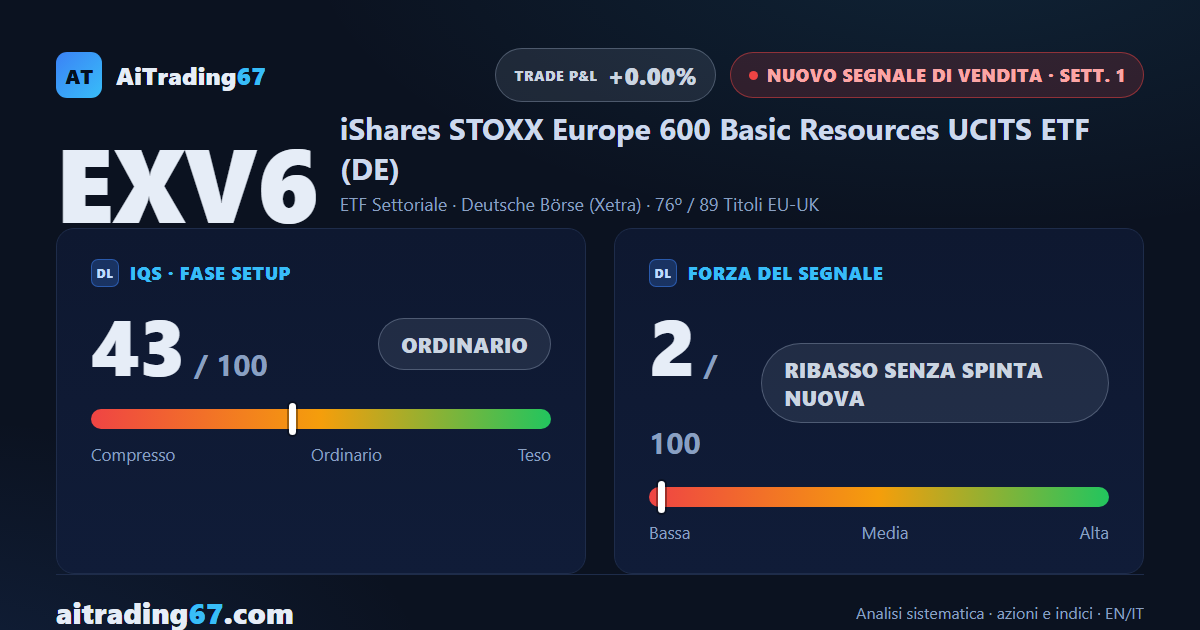This screenshot has height=630, width=1200.
Task: Click the IQS · FASE SETUP heading
Action: pyautogui.click(x=210, y=273)
